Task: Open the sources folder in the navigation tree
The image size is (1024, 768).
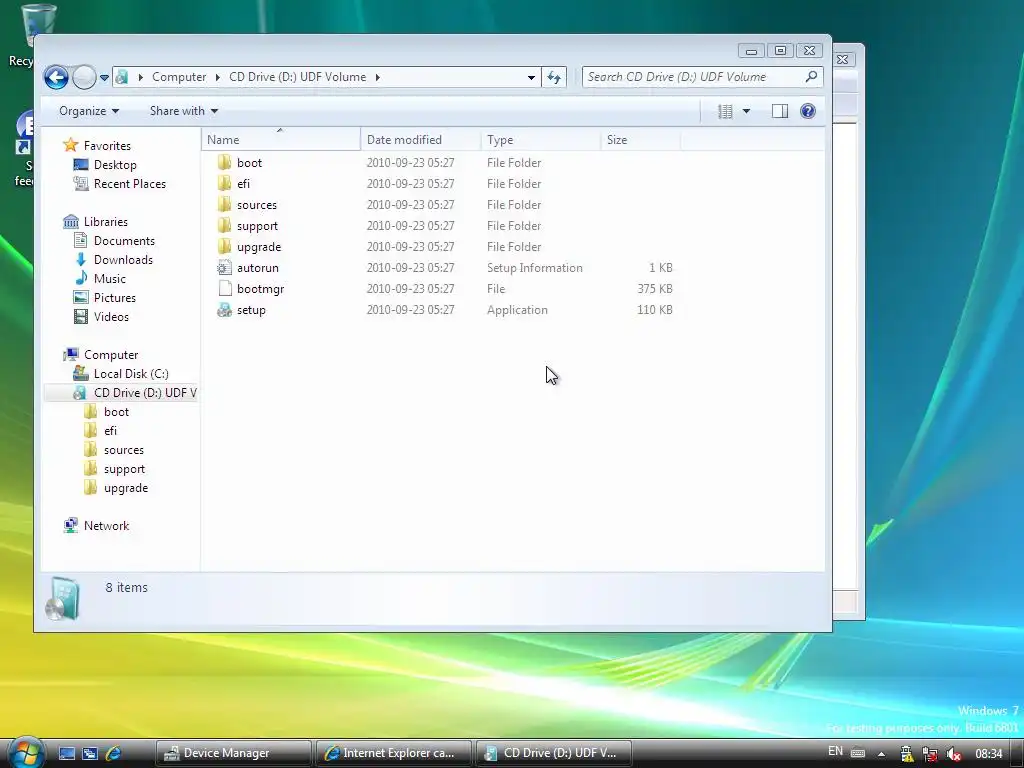Action: pos(123,449)
